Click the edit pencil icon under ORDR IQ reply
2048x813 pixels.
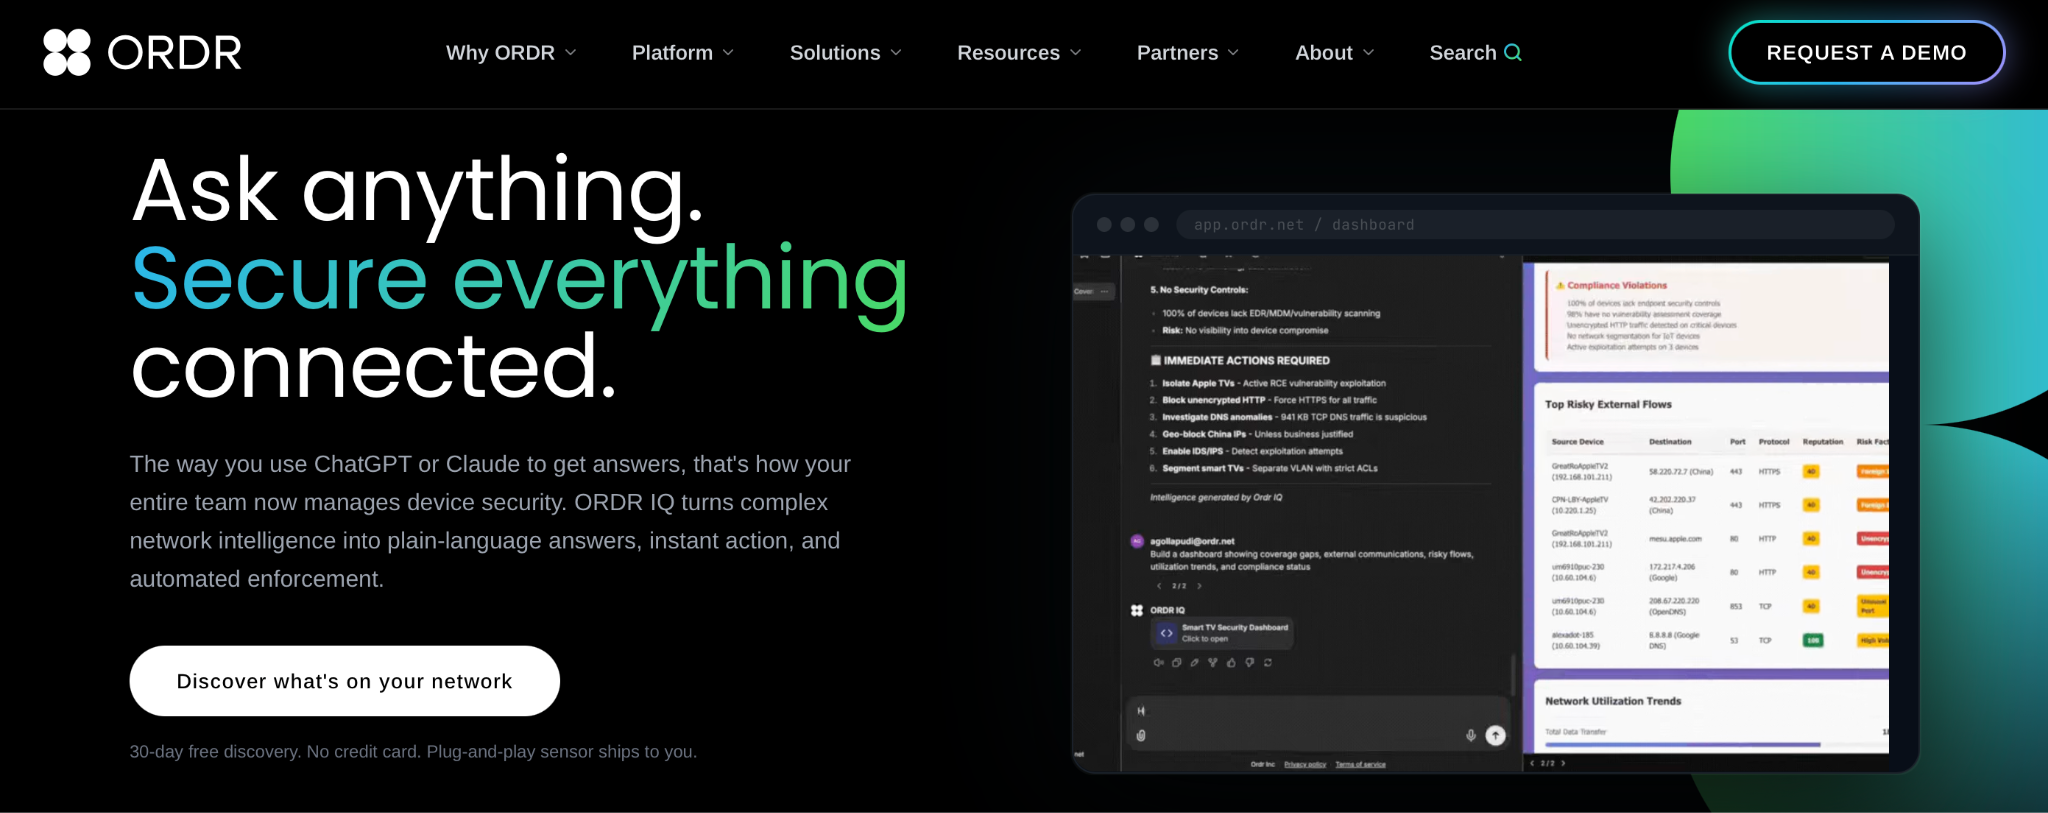coord(1195,663)
